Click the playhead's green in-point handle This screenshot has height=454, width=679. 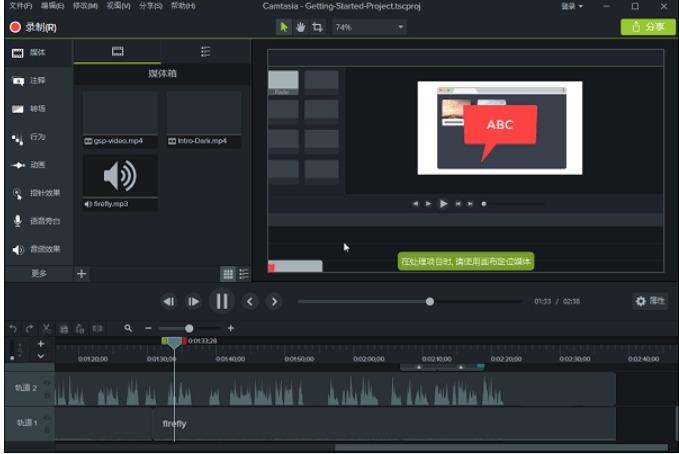[x=164, y=341]
